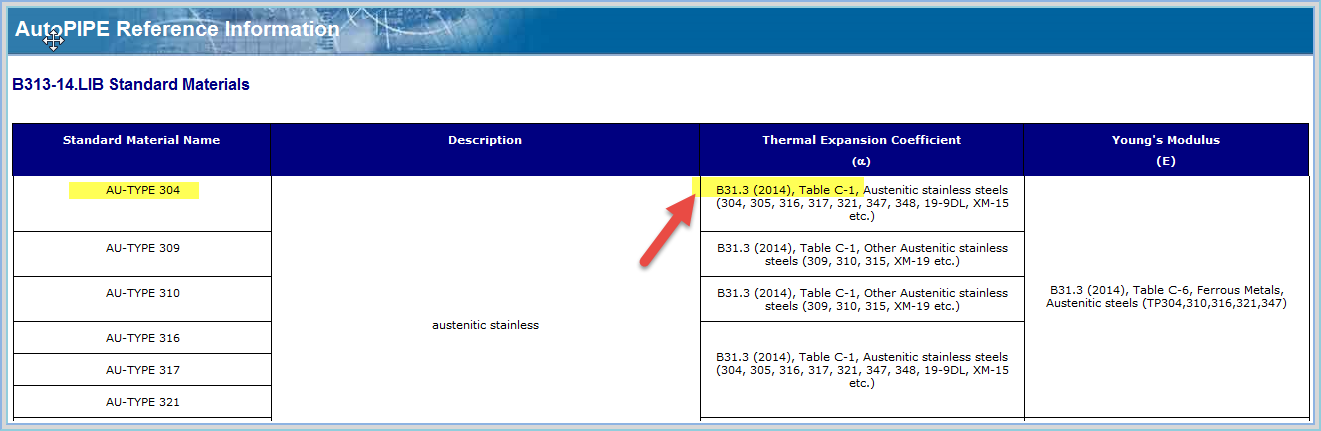Click the Thermal Expansion Coefficient column header
This screenshot has height=431, width=1321.
[862, 149]
